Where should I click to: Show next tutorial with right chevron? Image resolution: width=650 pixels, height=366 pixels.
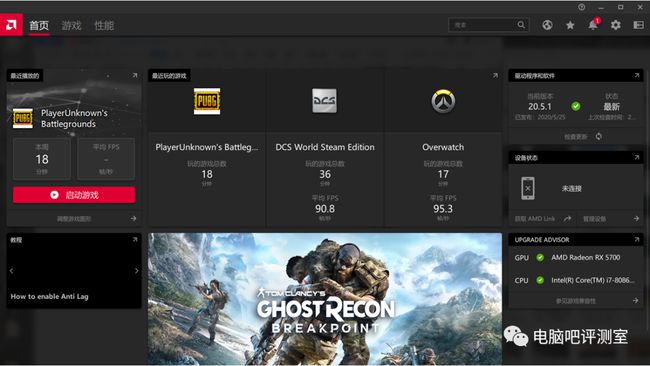(x=136, y=271)
